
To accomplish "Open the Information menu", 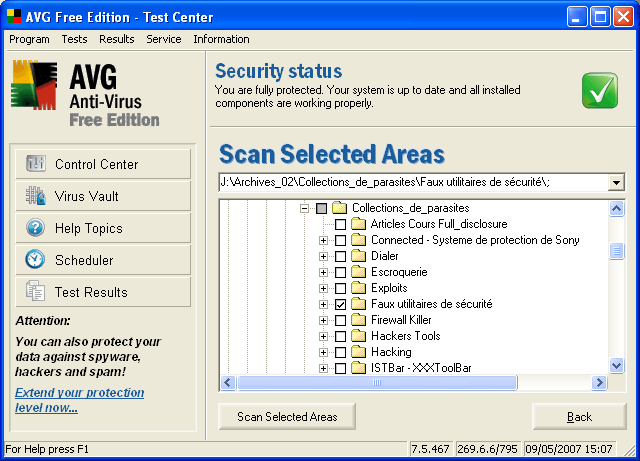I will [x=221, y=39].
